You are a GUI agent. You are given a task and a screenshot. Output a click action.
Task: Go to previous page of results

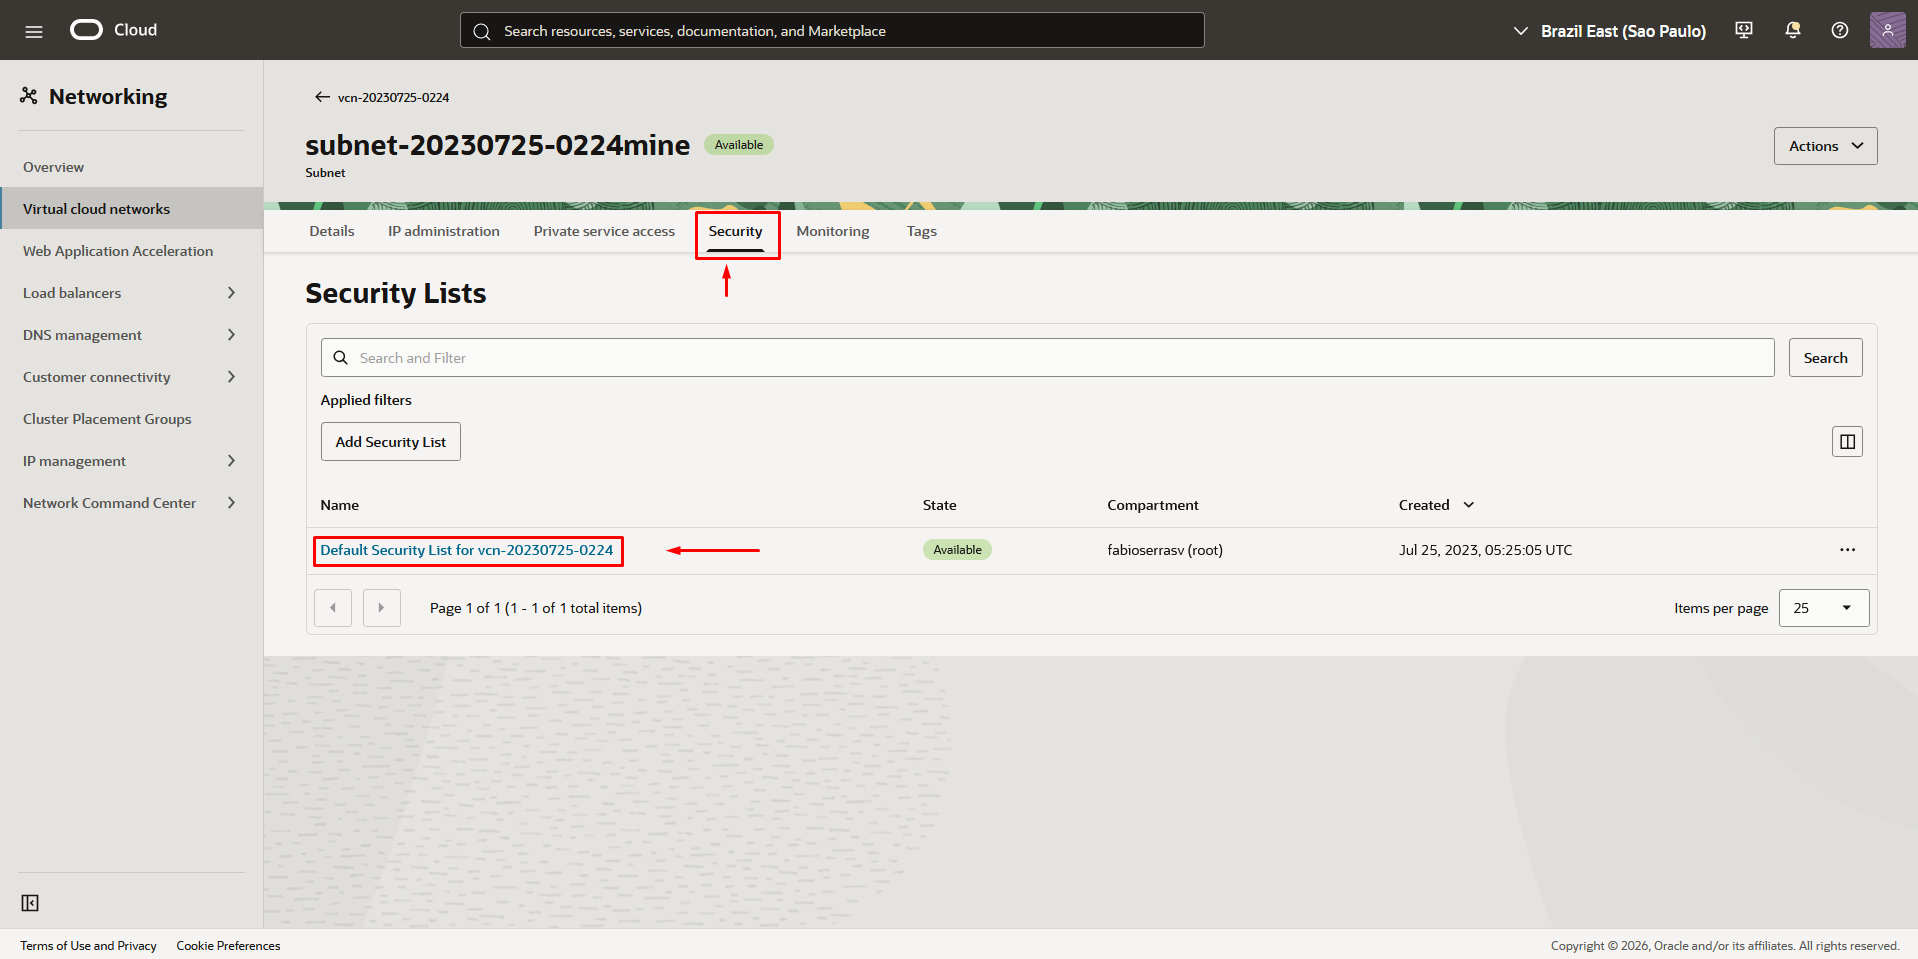[333, 608]
